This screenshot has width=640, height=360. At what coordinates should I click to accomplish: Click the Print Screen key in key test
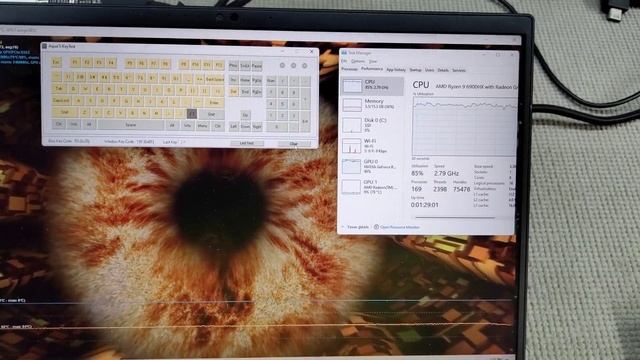[x=233, y=65]
